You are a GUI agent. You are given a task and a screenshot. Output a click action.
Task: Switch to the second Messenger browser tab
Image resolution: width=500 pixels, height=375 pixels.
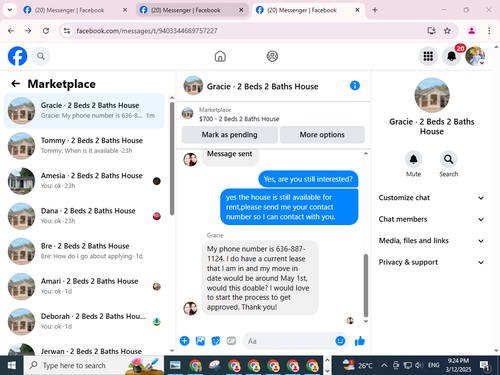tap(192, 10)
